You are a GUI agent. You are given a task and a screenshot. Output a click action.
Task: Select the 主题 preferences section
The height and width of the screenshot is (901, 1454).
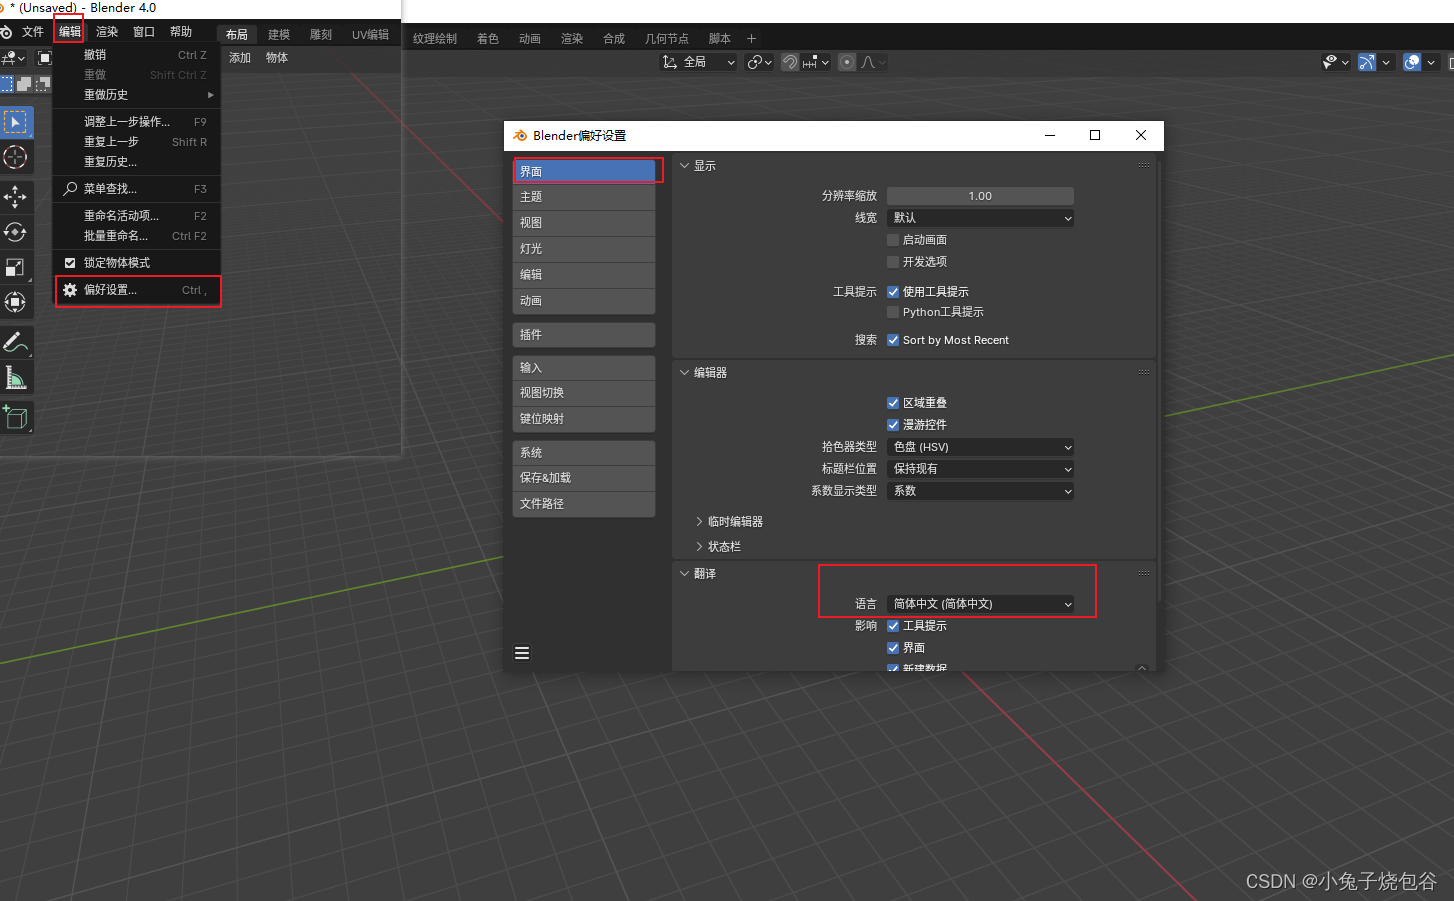click(584, 197)
